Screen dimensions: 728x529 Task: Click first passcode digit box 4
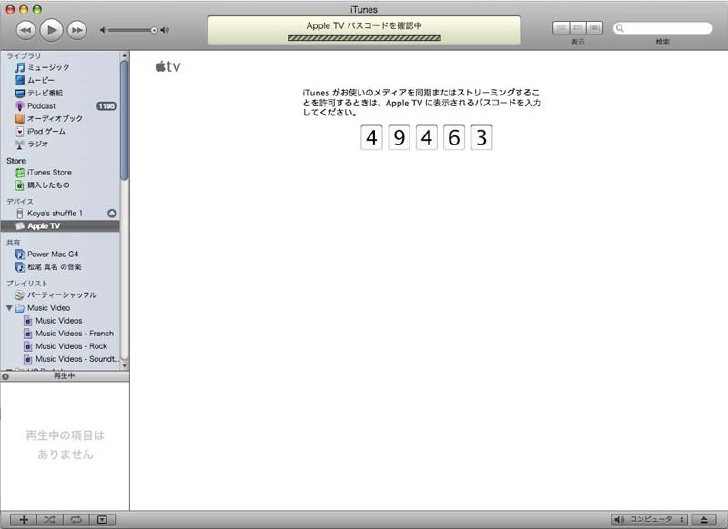(371, 137)
